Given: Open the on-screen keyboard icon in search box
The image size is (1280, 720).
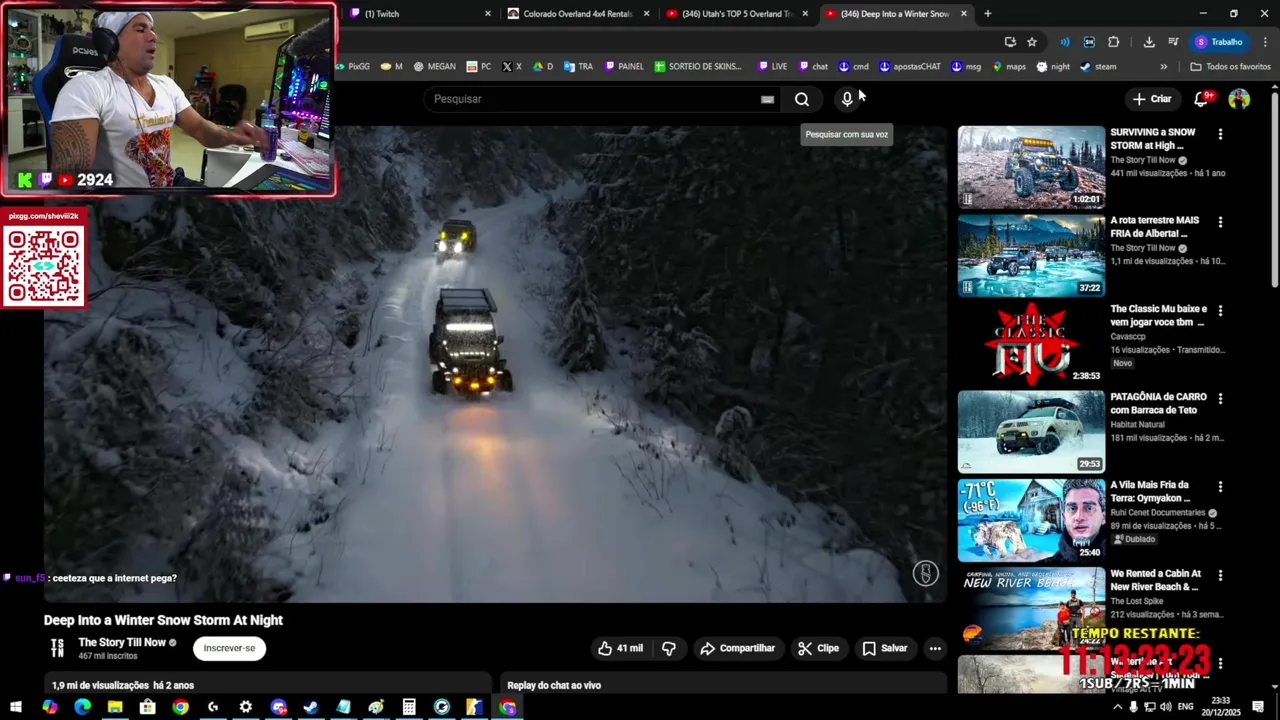Looking at the screenshot, I should click(767, 99).
